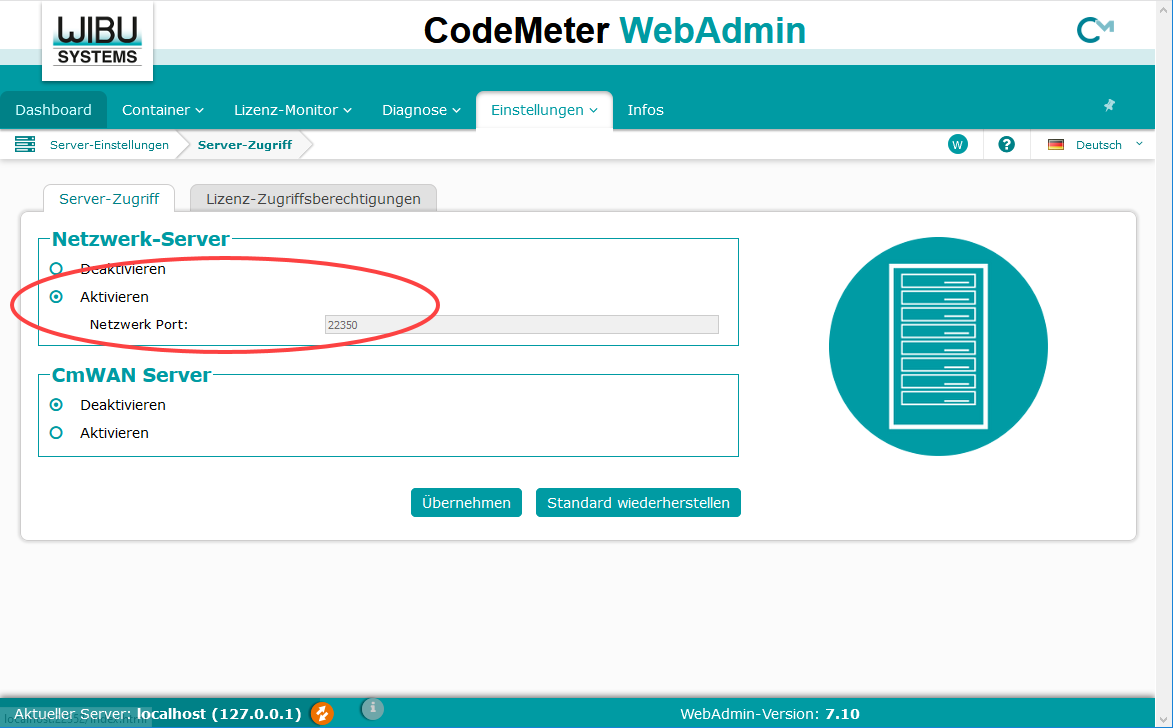
Task: Open help via question mark icon
Action: (1007, 145)
